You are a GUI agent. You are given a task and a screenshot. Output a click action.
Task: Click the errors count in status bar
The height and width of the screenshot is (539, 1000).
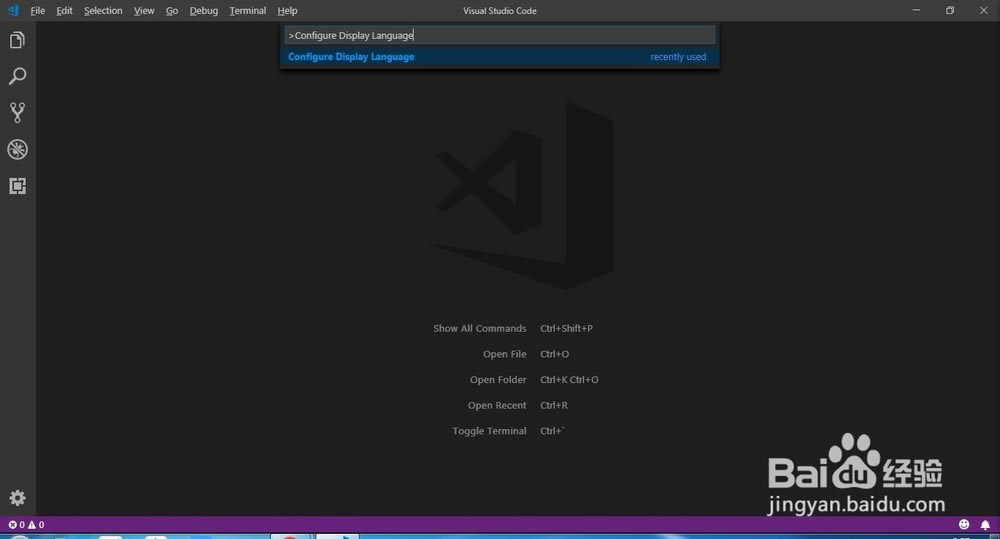pos(17,524)
